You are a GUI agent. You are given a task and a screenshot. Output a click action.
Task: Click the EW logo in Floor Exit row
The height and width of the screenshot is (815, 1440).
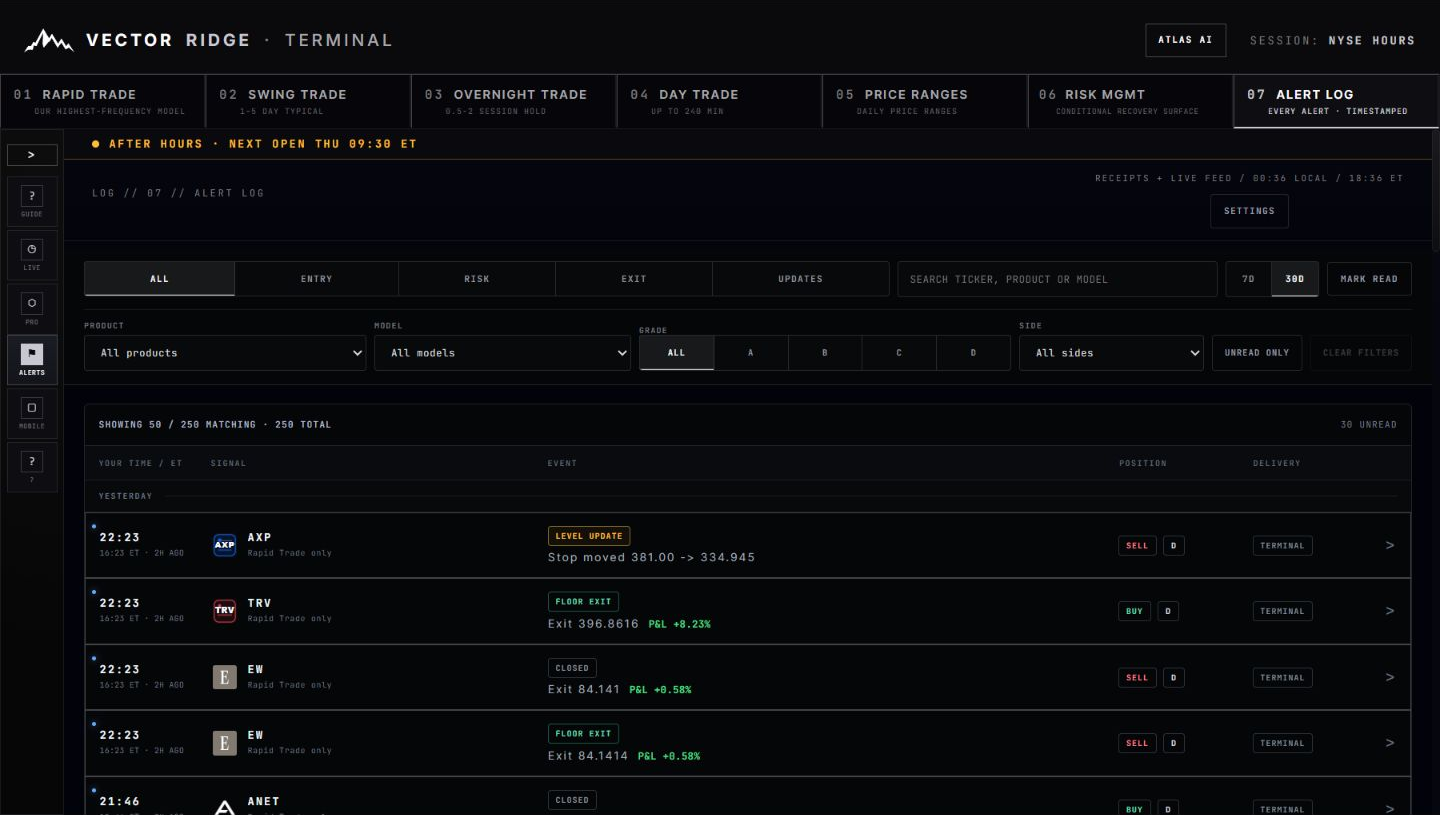tap(225, 743)
